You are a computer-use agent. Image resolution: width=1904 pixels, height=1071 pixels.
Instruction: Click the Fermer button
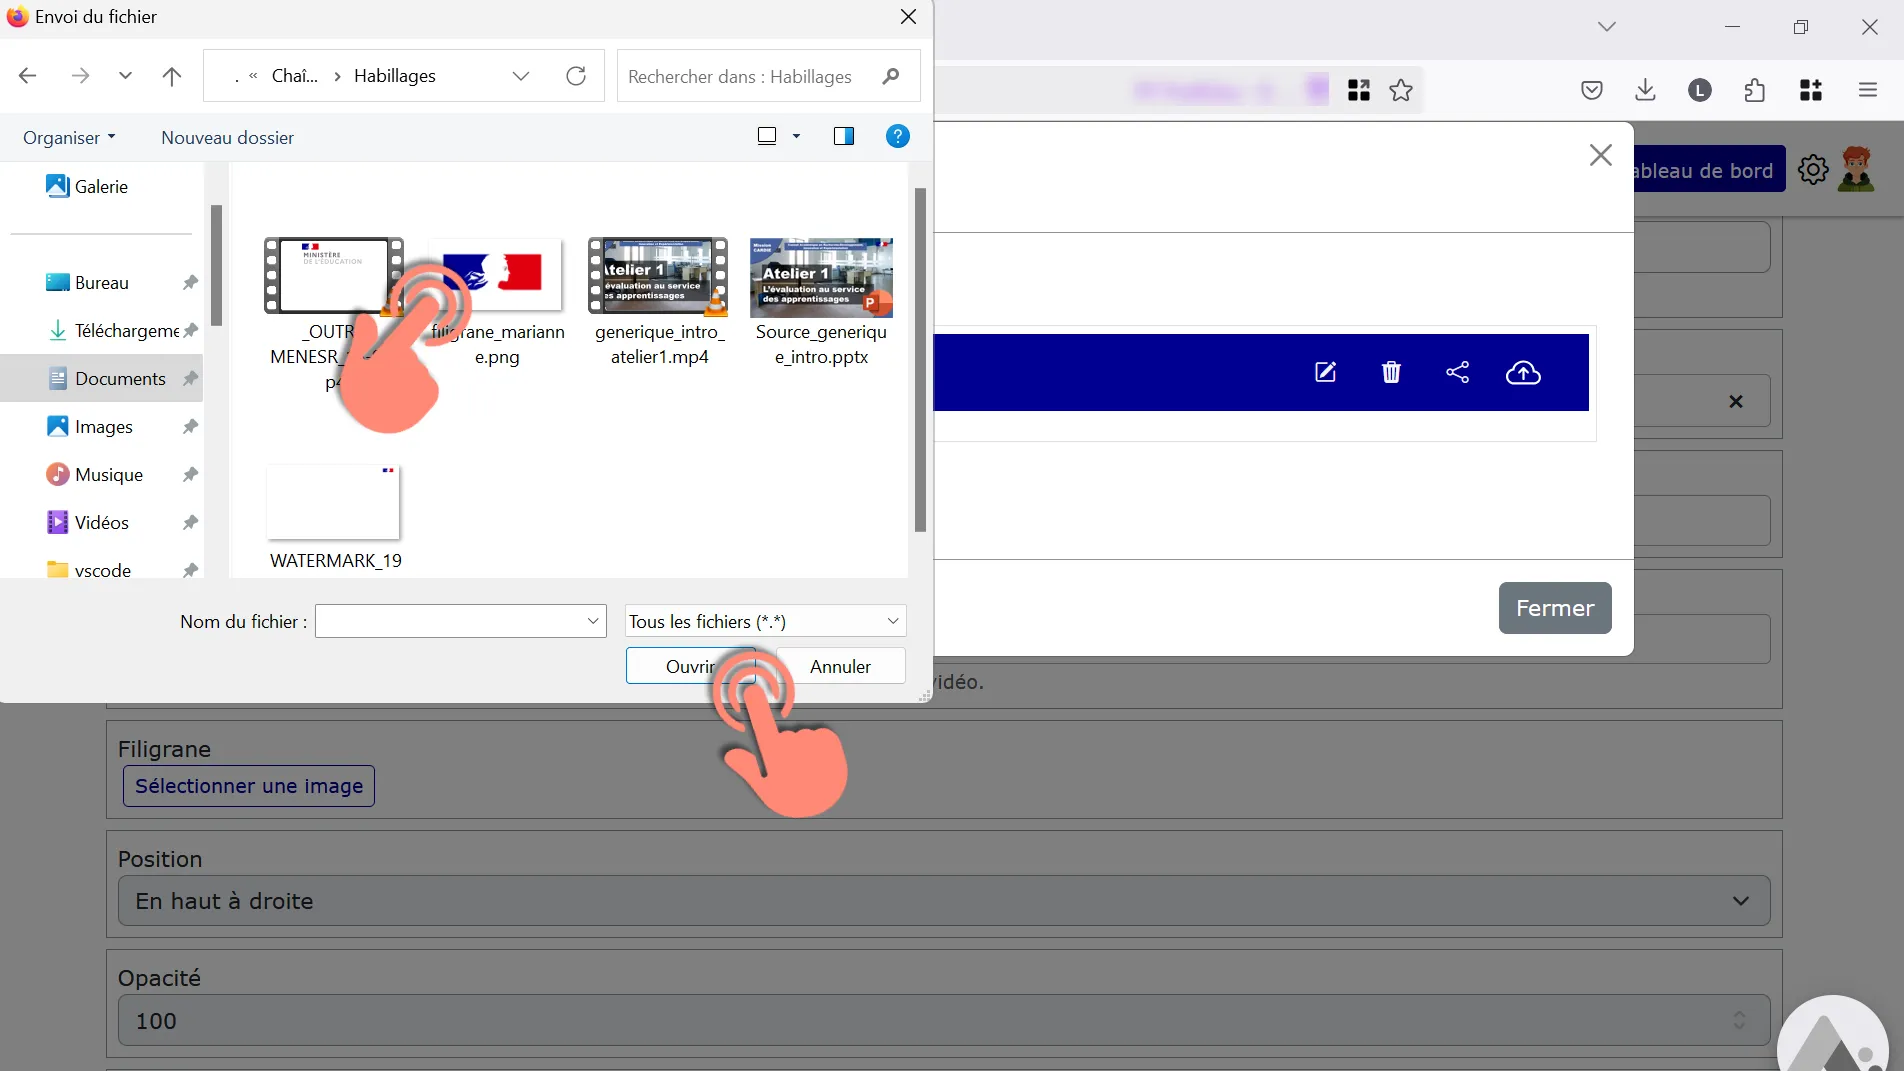[x=1555, y=608]
